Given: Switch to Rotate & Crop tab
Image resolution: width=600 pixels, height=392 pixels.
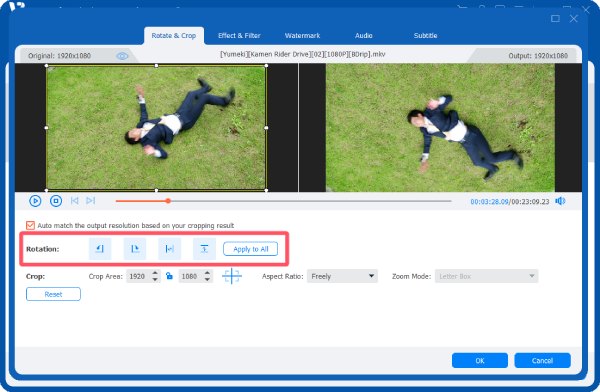Looking at the screenshot, I should [174, 36].
